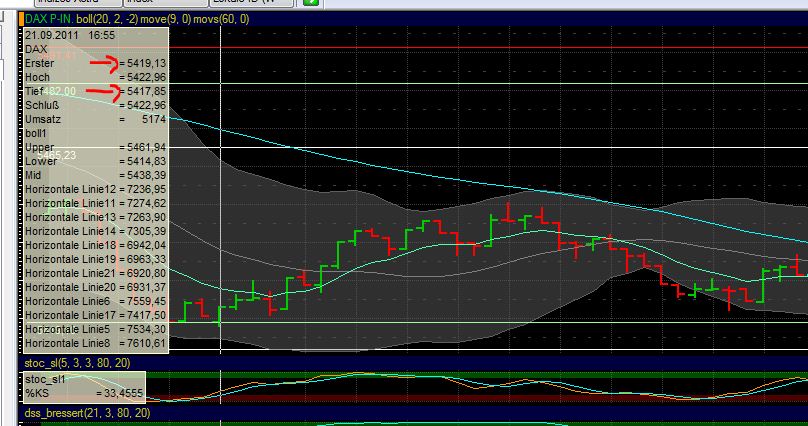Select the DAX P-IN. chart title
The image size is (808, 426).
(48, 19)
